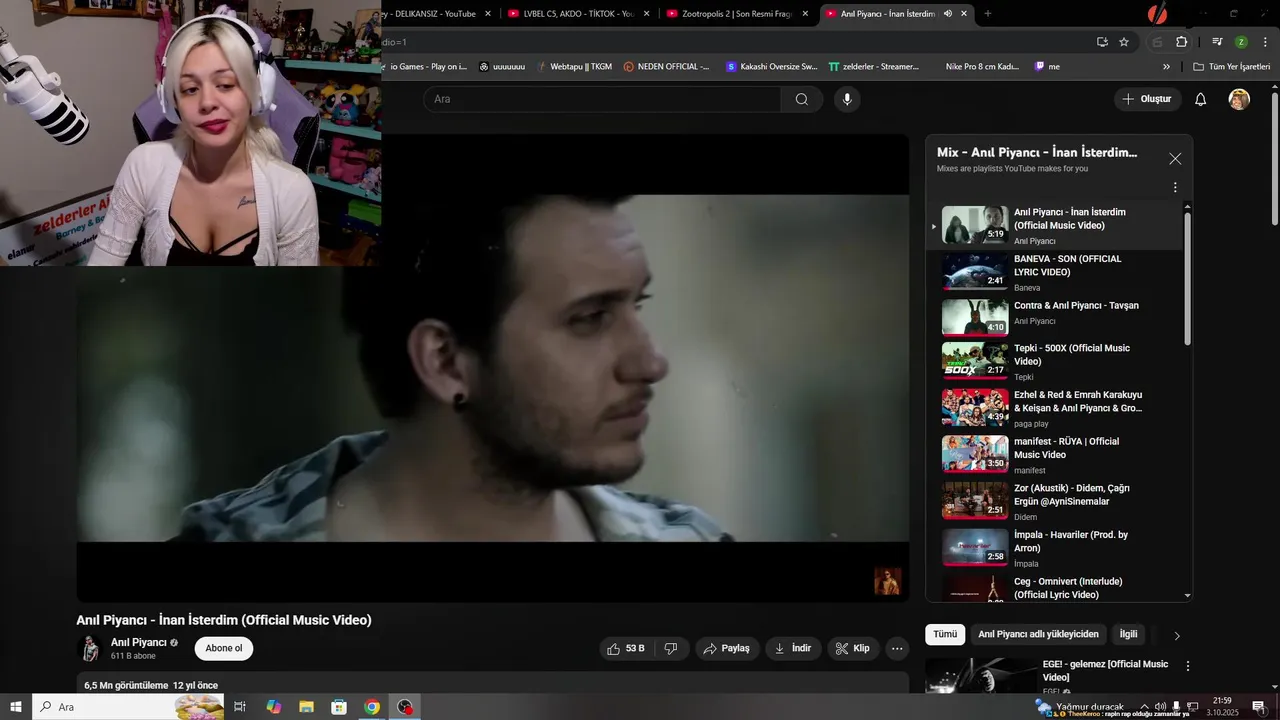Open the YouTube account avatar menu
This screenshot has height=720, width=1280.
coord(1239,99)
